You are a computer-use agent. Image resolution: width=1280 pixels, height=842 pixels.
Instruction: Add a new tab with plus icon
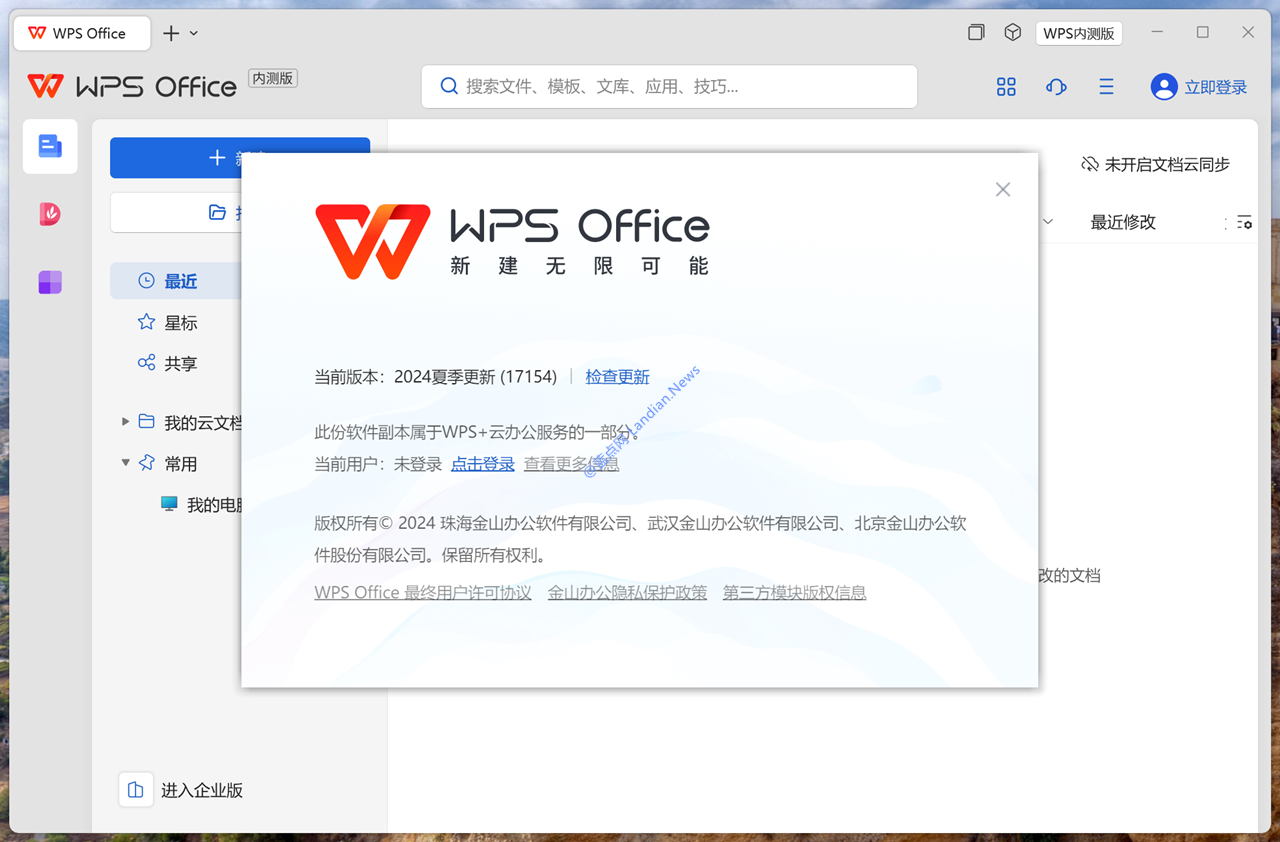(171, 33)
